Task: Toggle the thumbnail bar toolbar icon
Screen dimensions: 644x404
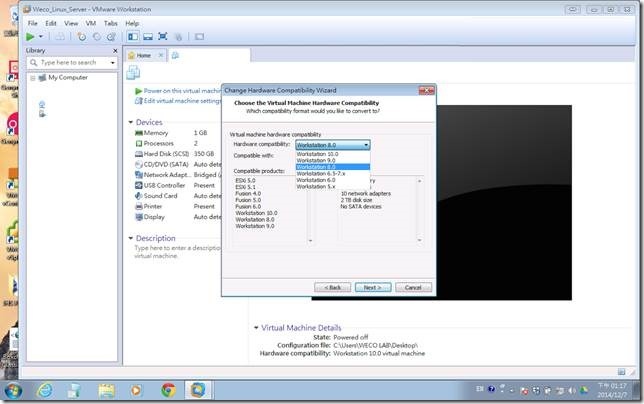Action: pos(148,37)
